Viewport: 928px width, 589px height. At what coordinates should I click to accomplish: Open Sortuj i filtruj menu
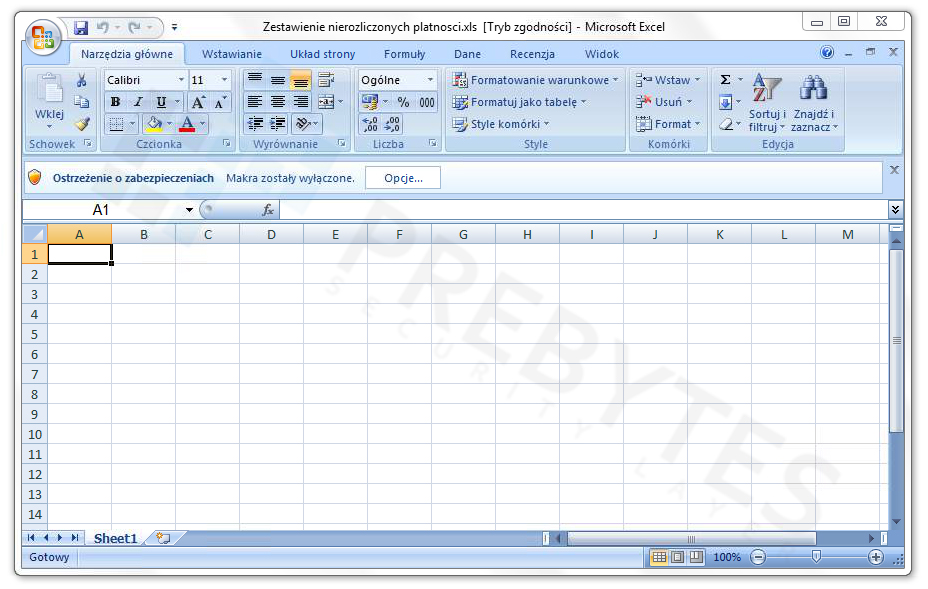point(767,102)
